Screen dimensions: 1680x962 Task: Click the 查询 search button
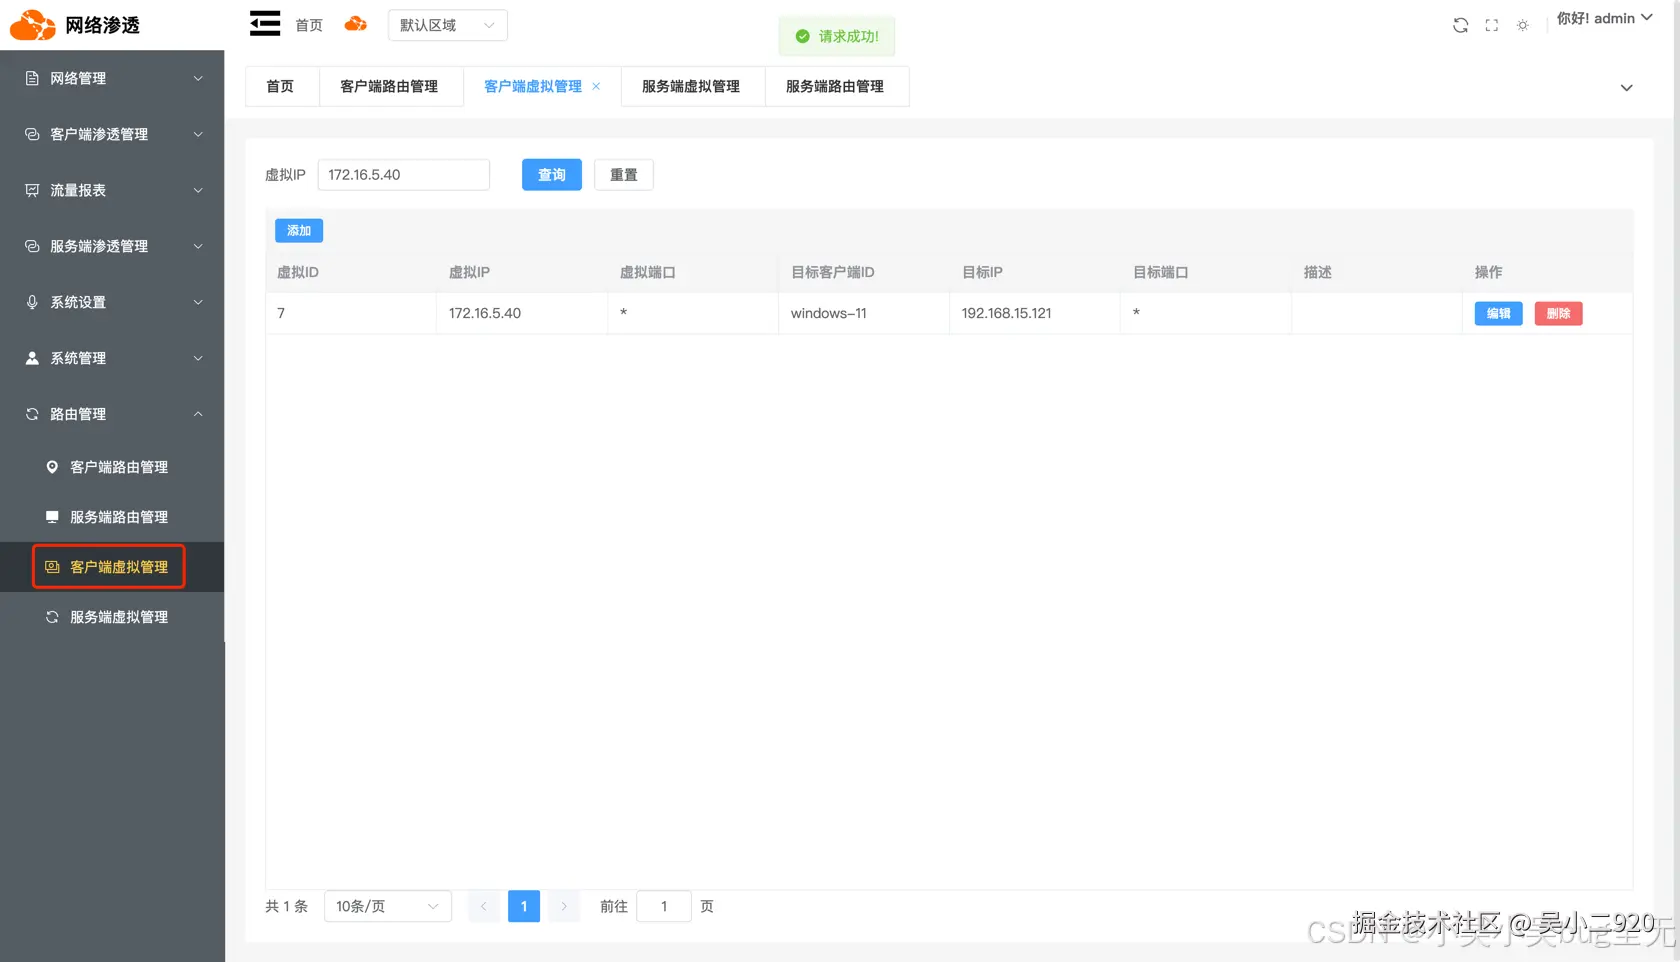click(551, 174)
